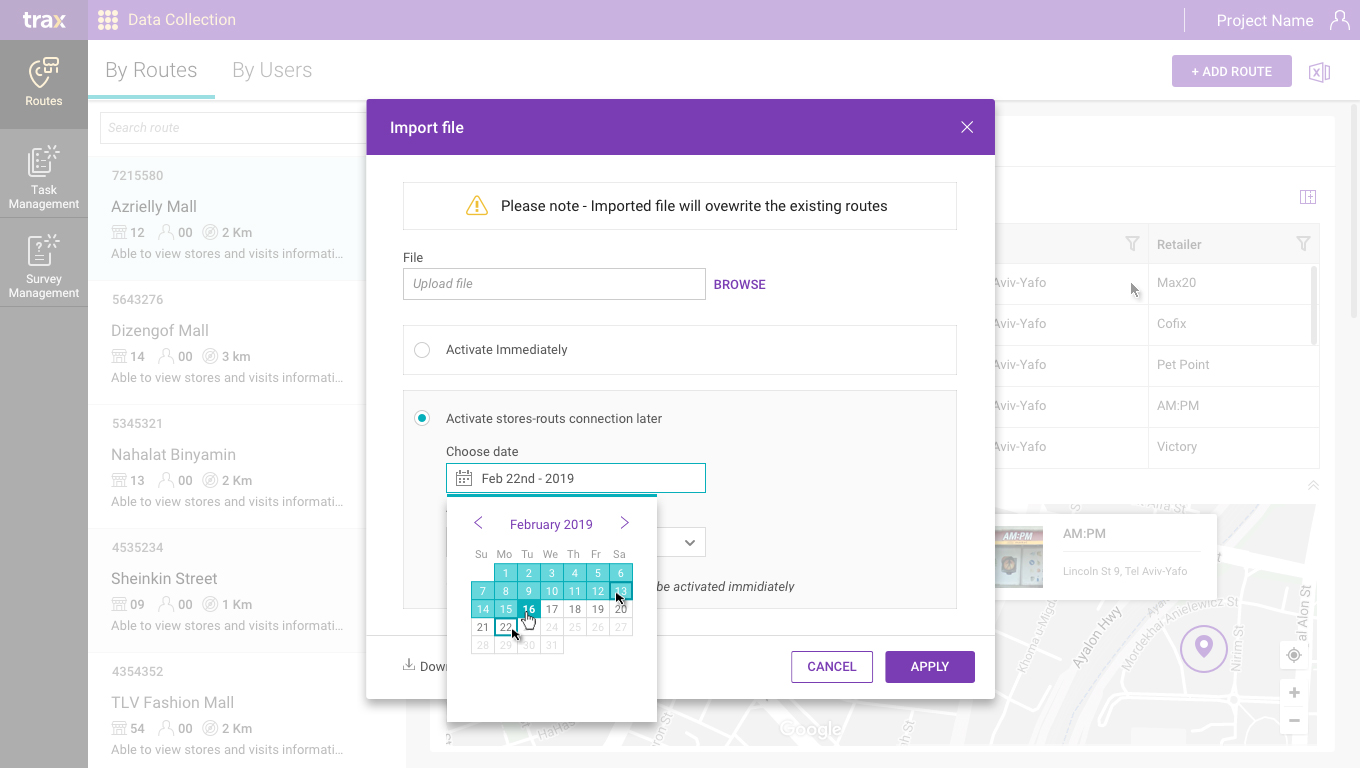1360x768 pixels.
Task: Click the Apply button
Action: (x=929, y=667)
